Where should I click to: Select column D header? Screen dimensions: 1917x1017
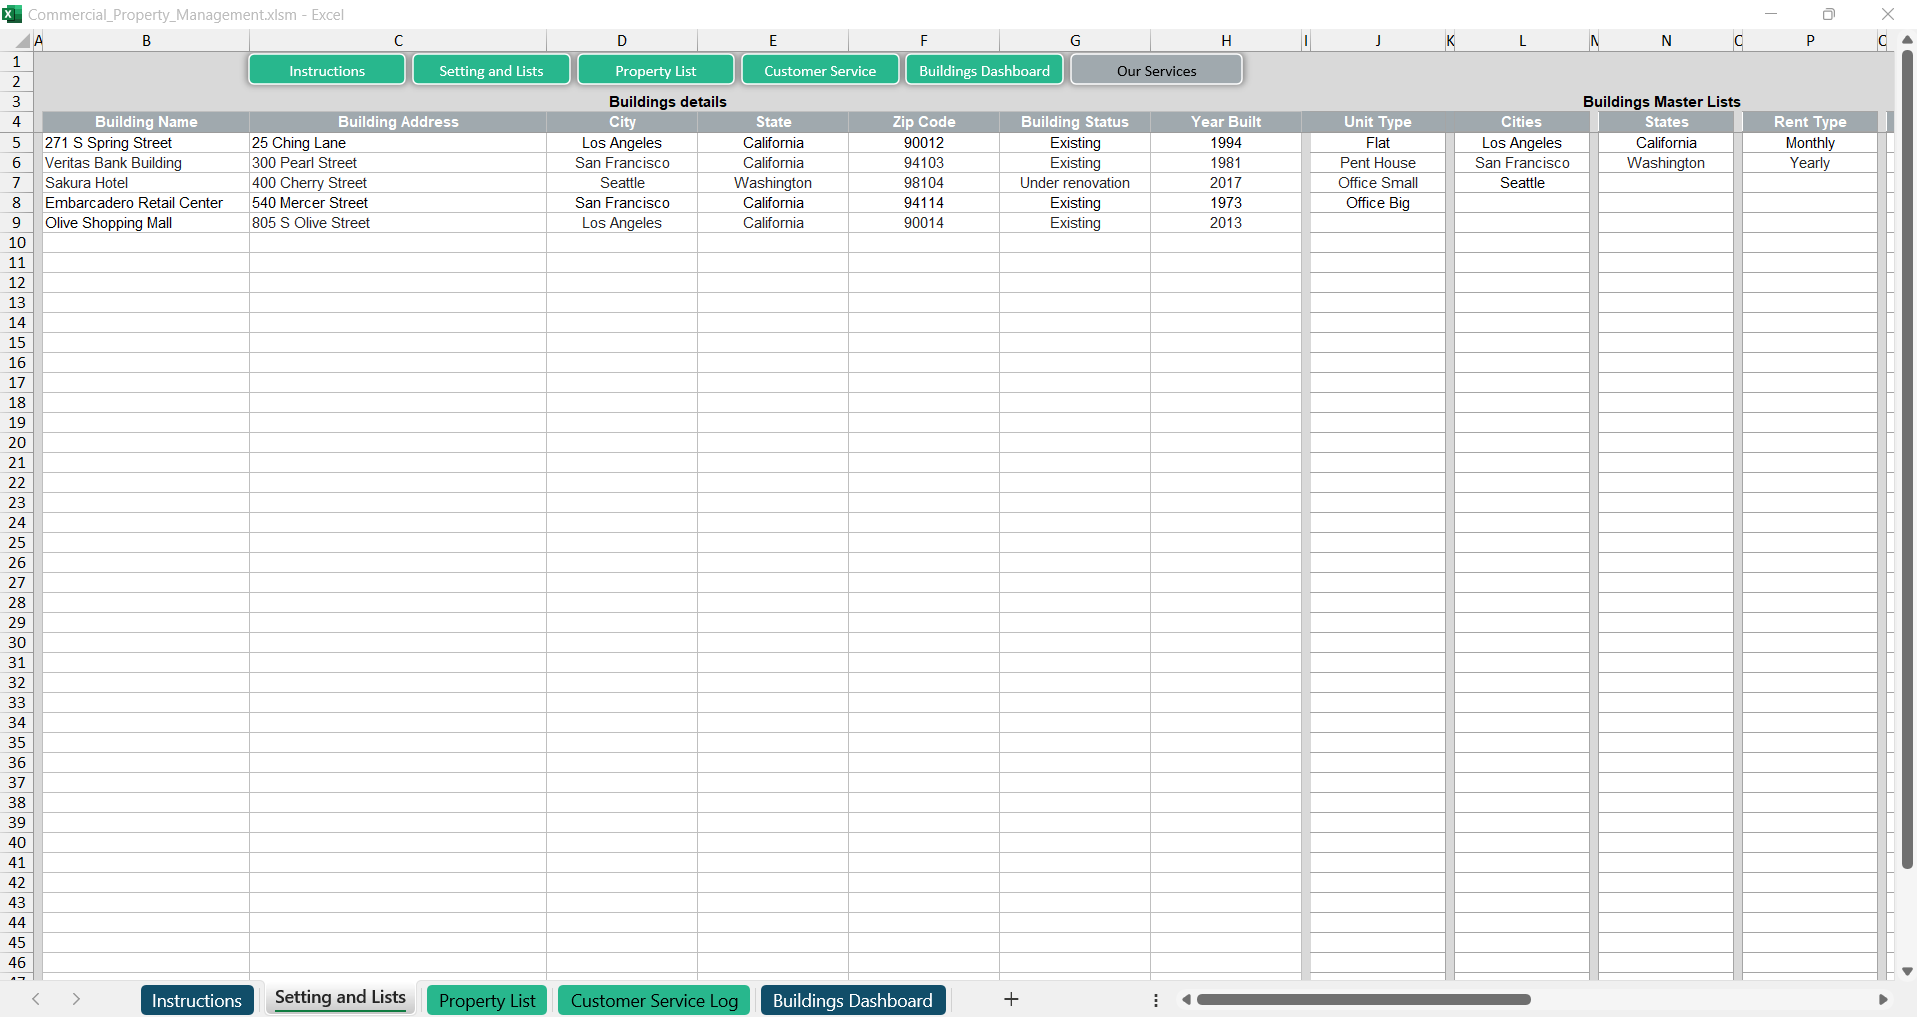pos(621,41)
